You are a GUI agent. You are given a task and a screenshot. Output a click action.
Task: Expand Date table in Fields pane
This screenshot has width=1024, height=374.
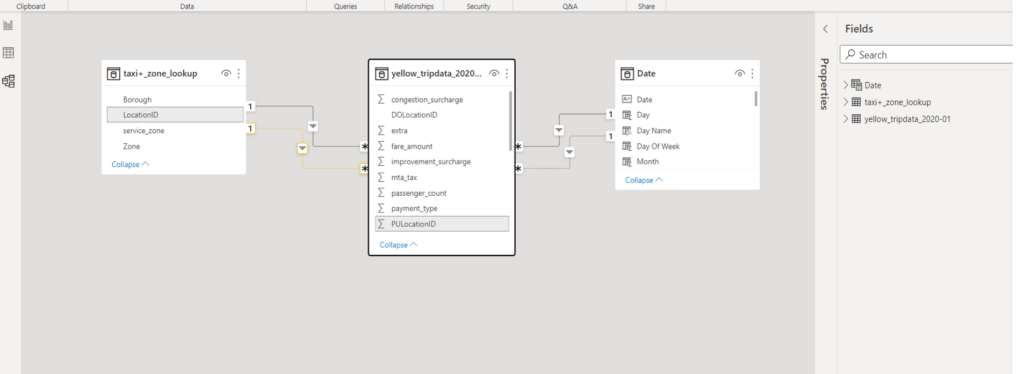pyautogui.click(x=846, y=85)
